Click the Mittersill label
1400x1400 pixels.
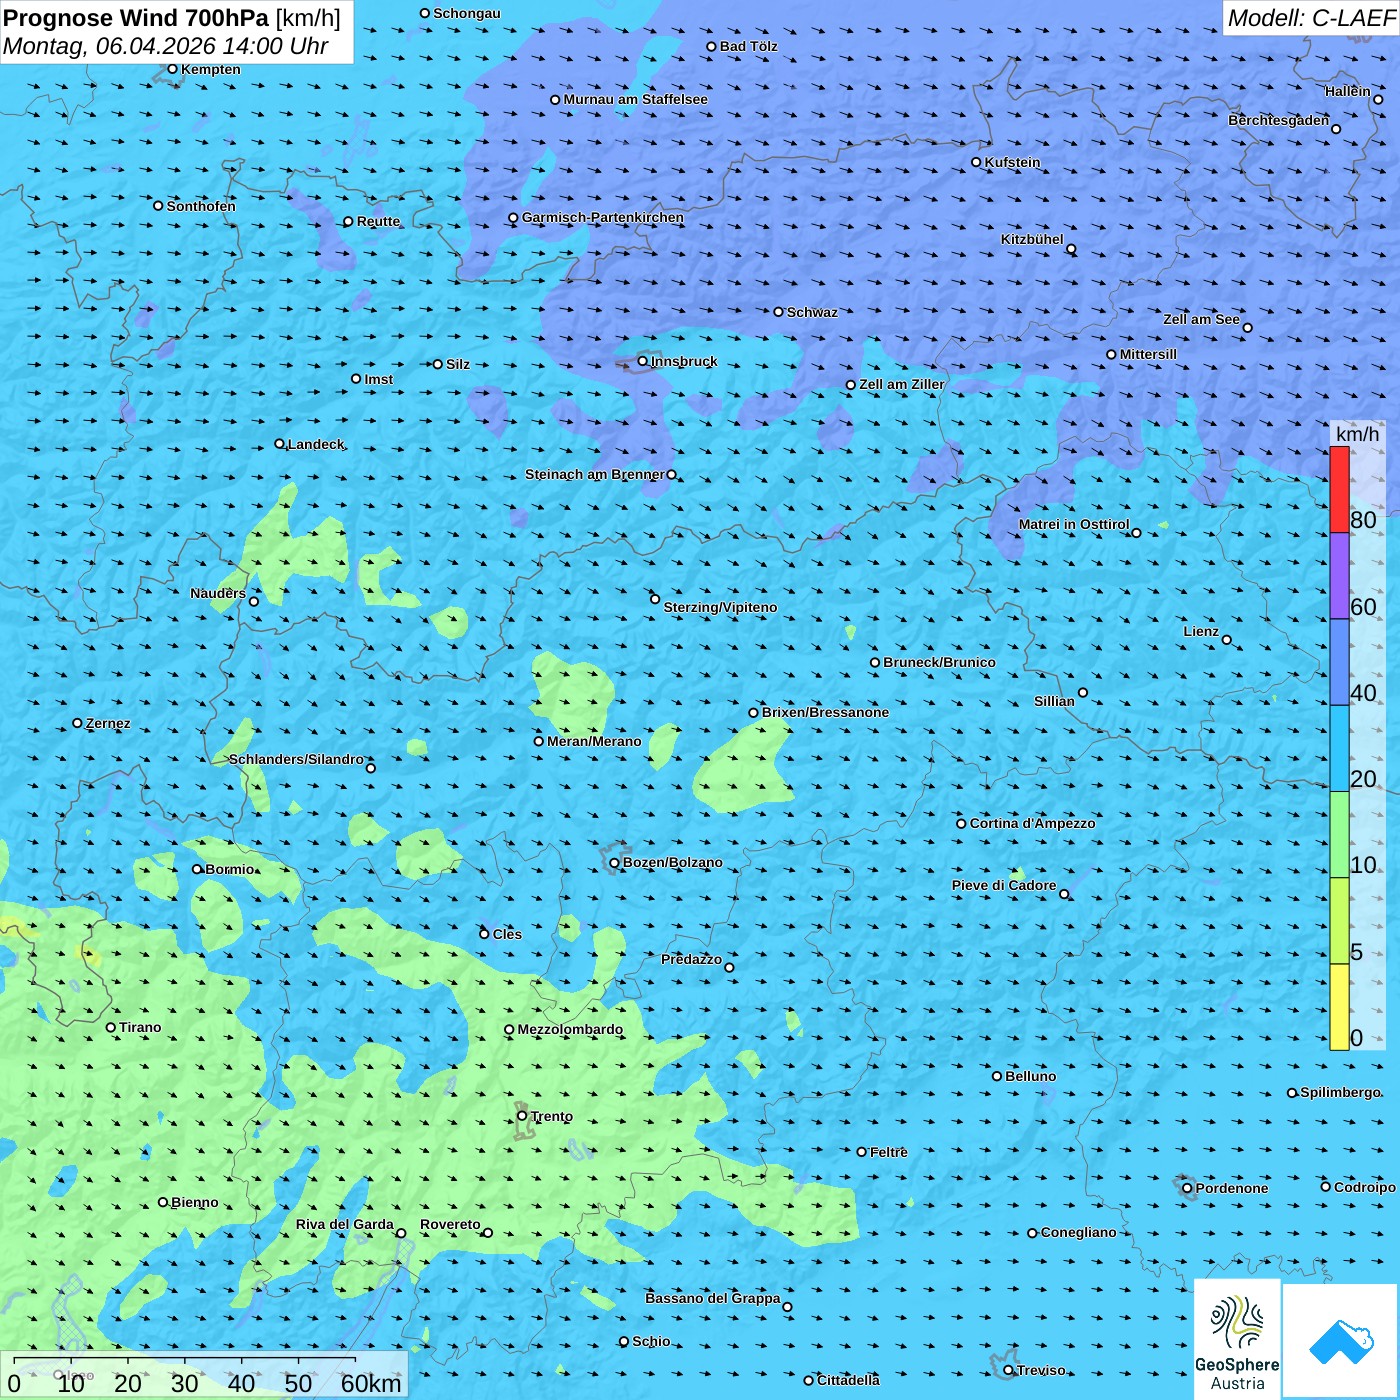(x=1148, y=354)
